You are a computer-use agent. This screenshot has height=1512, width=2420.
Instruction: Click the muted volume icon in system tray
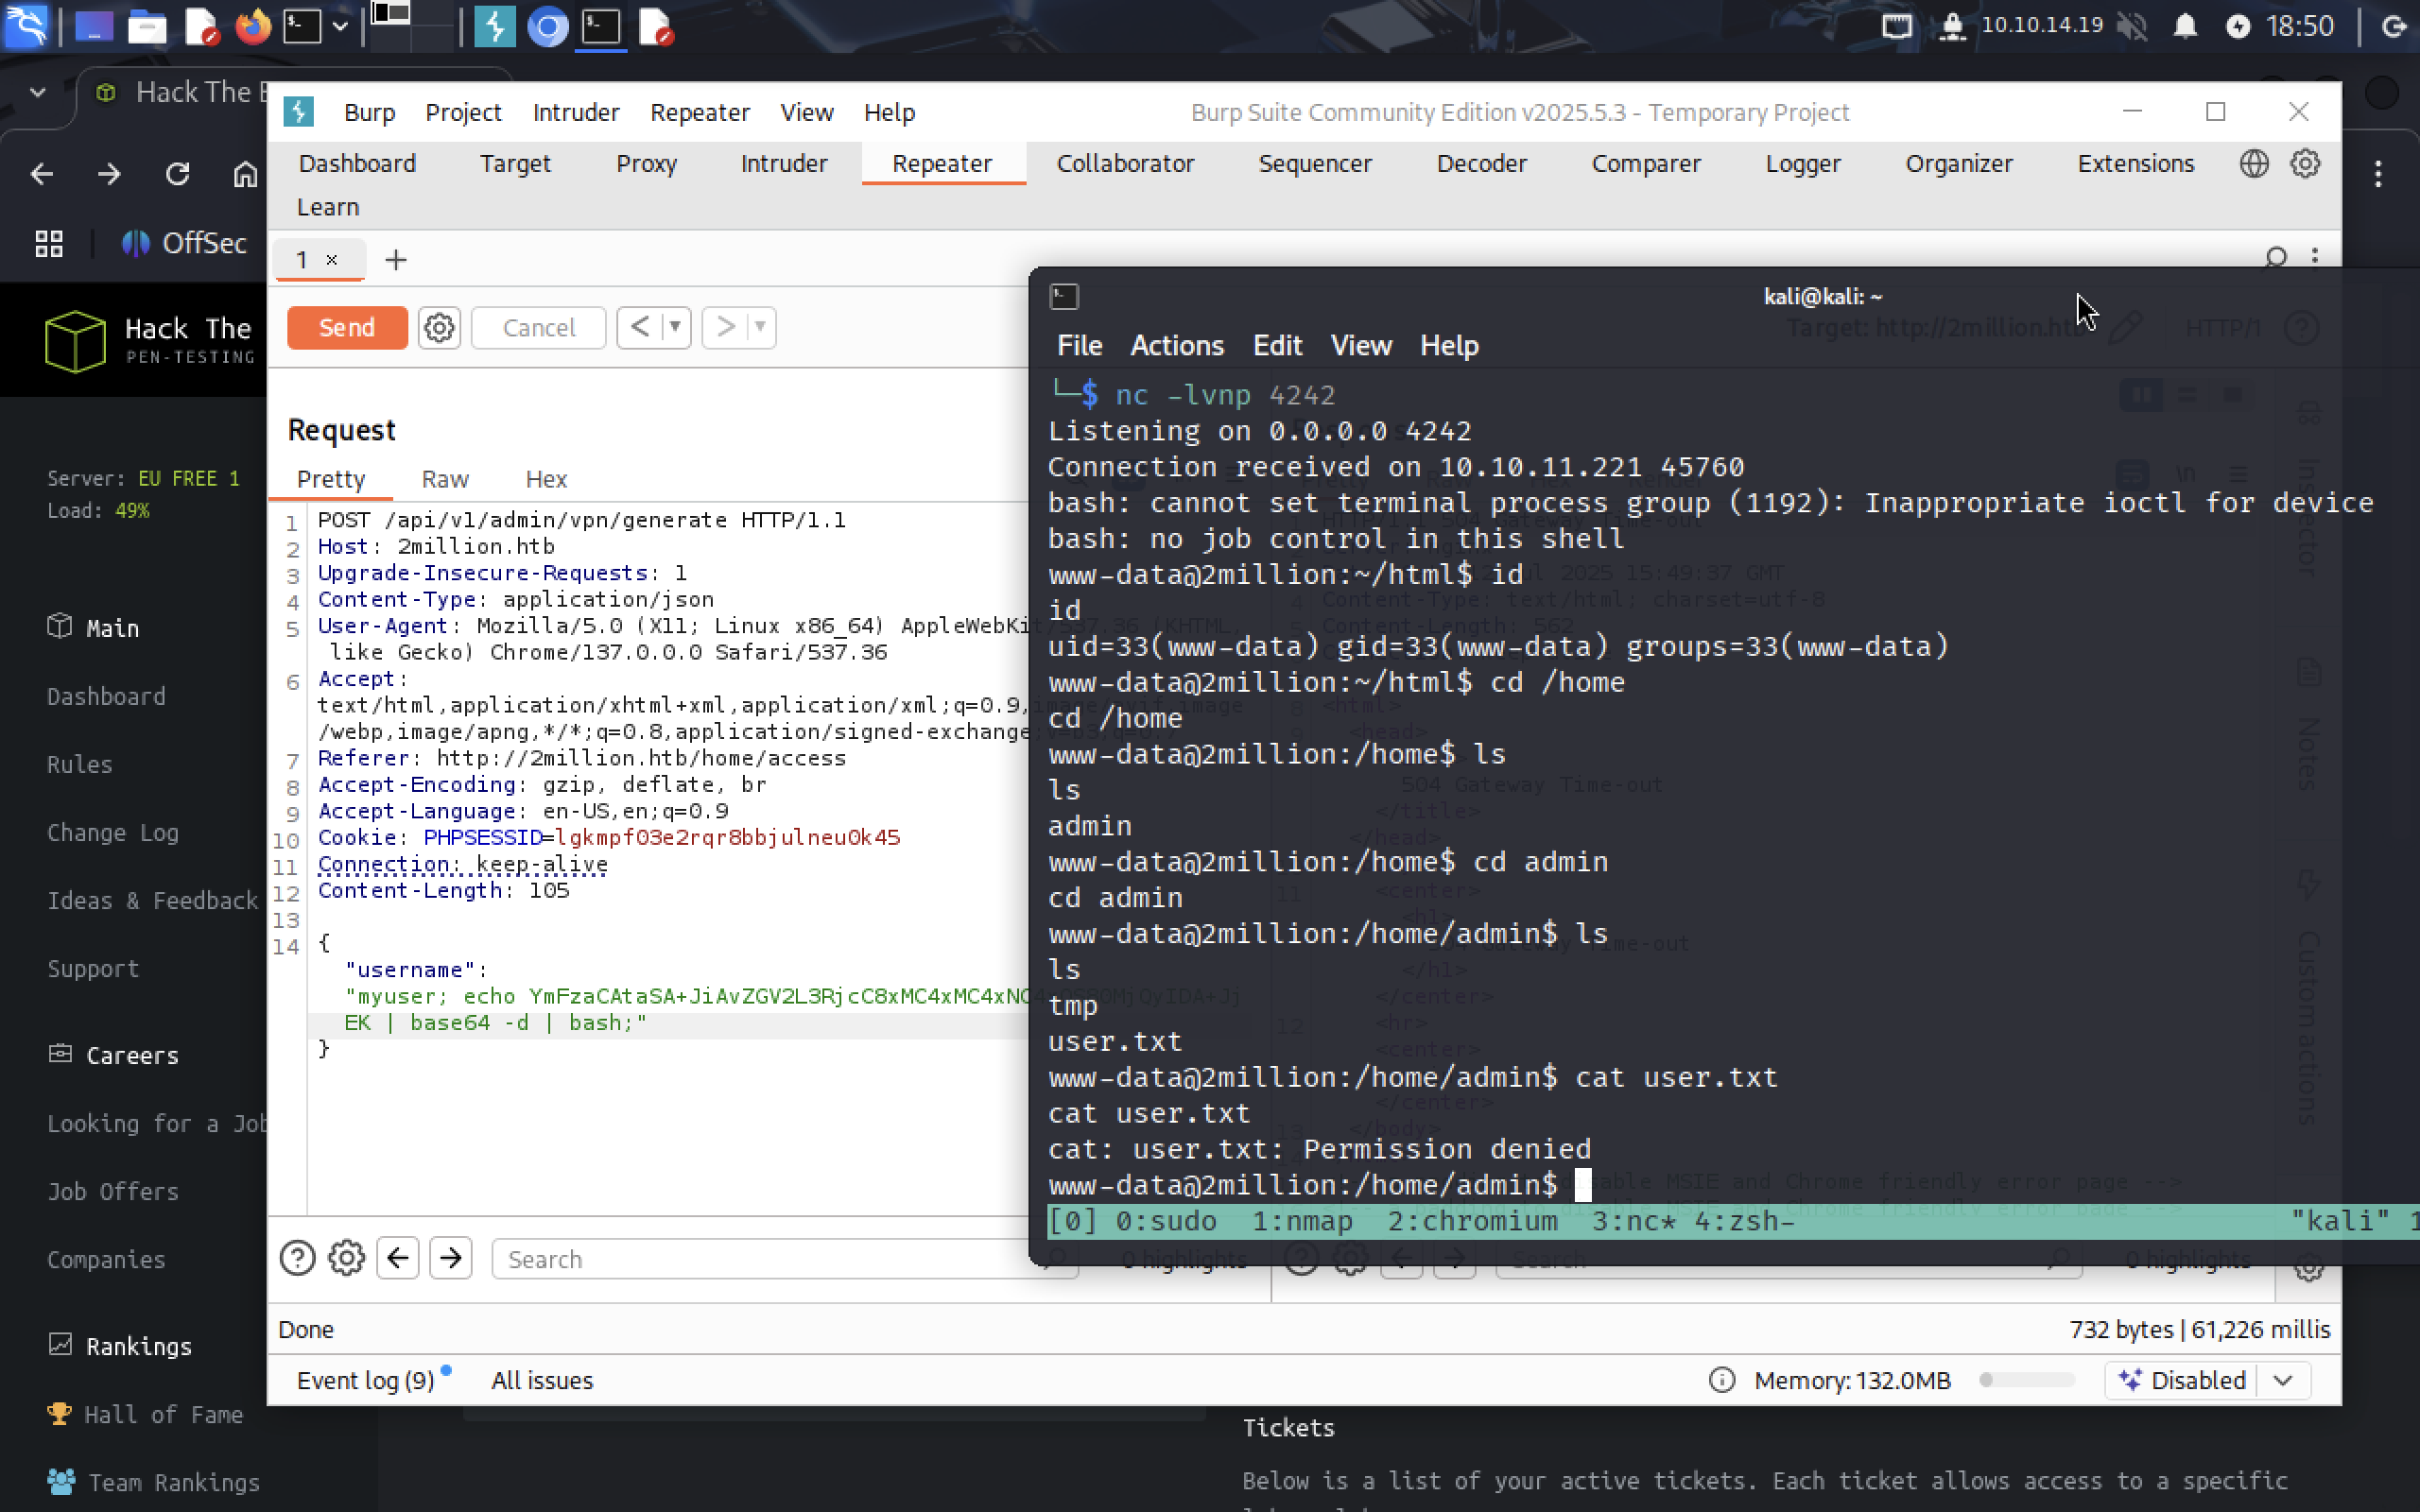[2132, 26]
